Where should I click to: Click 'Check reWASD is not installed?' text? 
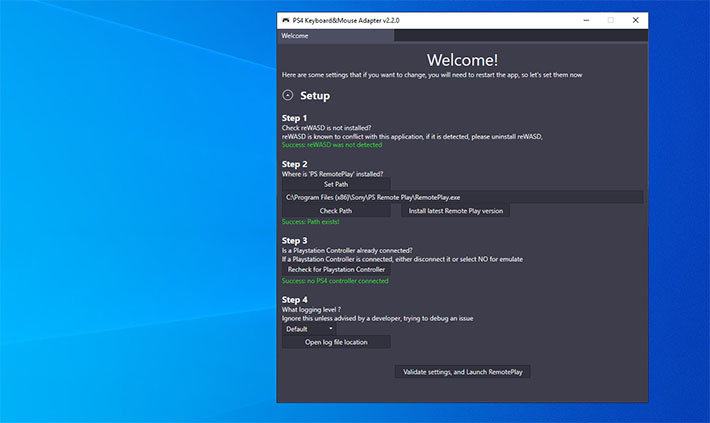click(326, 128)
